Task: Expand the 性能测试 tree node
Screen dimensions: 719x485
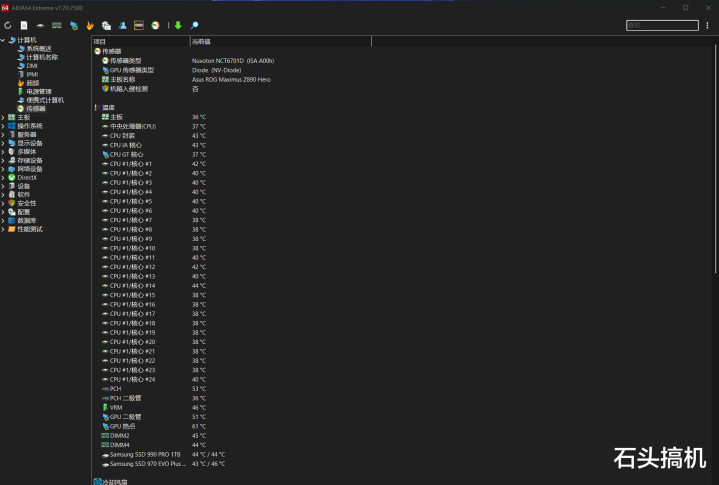Action: point(3,229)
